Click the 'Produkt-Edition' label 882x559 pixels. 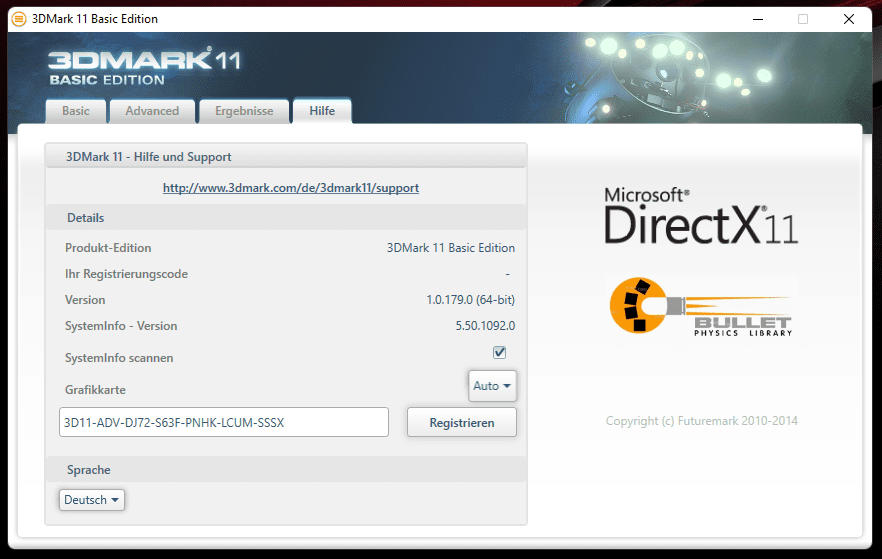coord(108,247)
